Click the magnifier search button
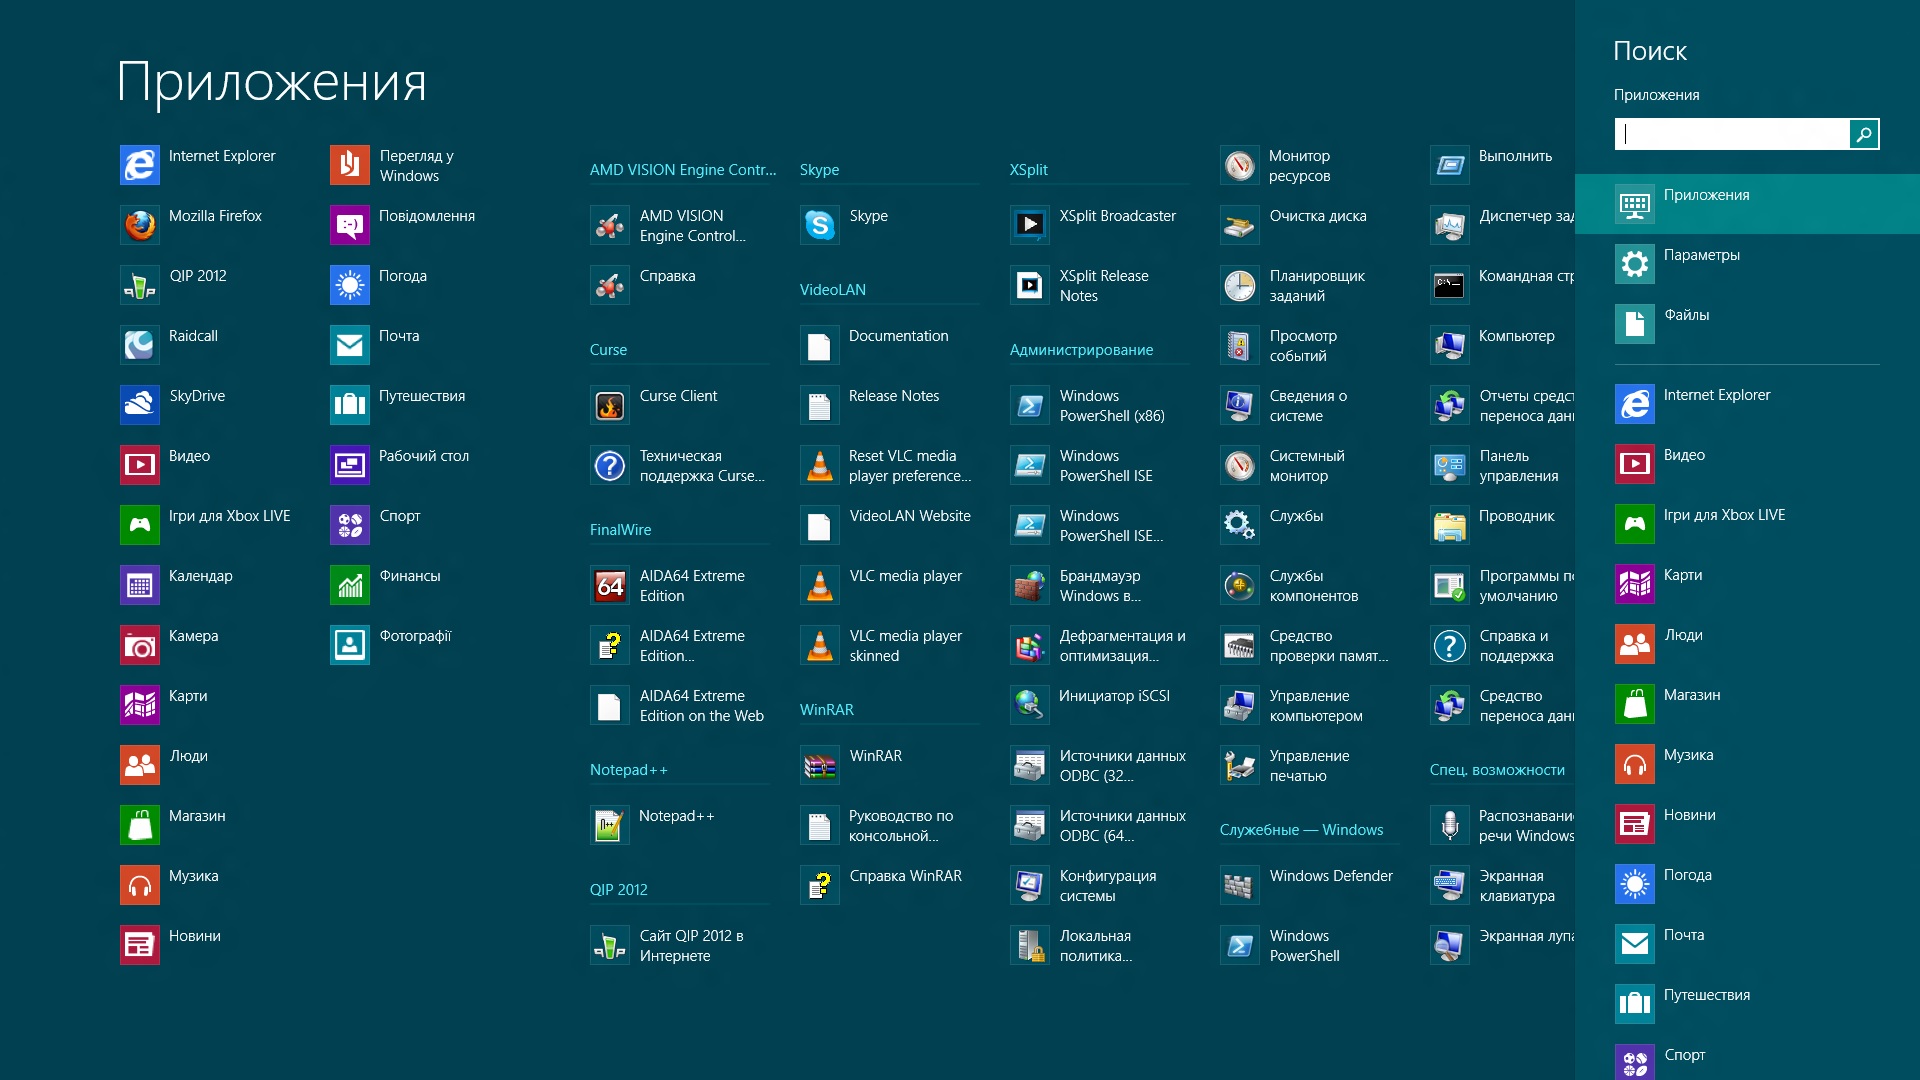 (1864, 134)
